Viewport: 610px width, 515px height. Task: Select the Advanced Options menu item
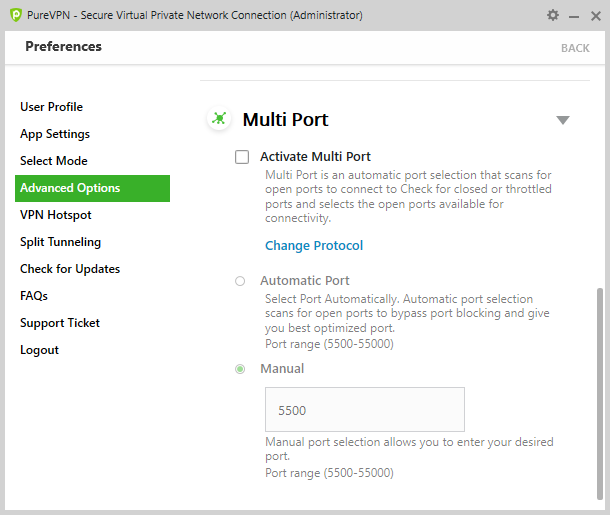pyautogui.click(x=93, y=188)
